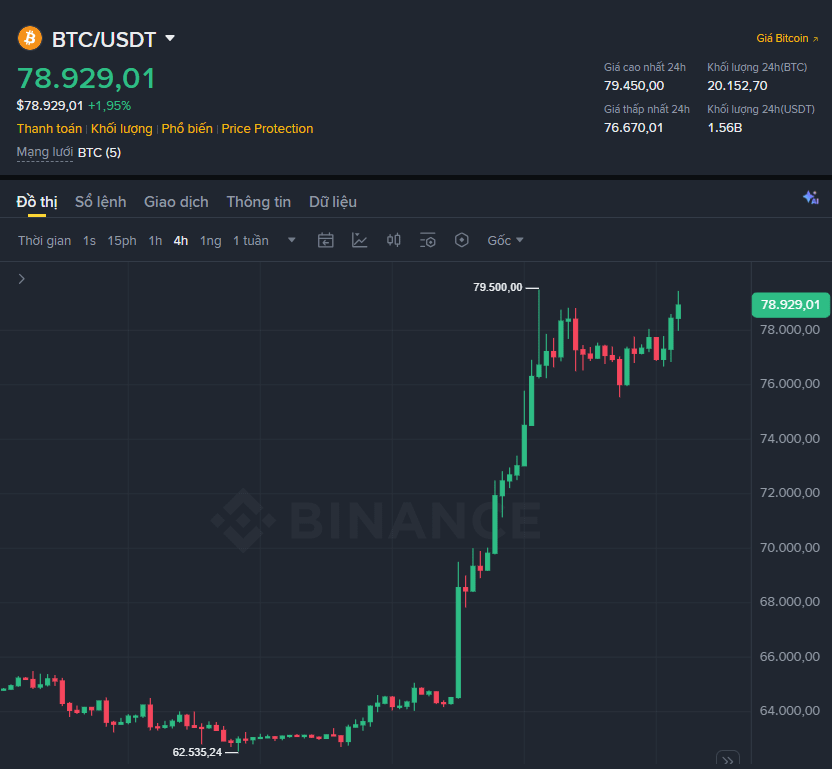The image size is (832, 769).
Task: Jump to latest candle double-arrow button
Action: click(x=727, y=760)
